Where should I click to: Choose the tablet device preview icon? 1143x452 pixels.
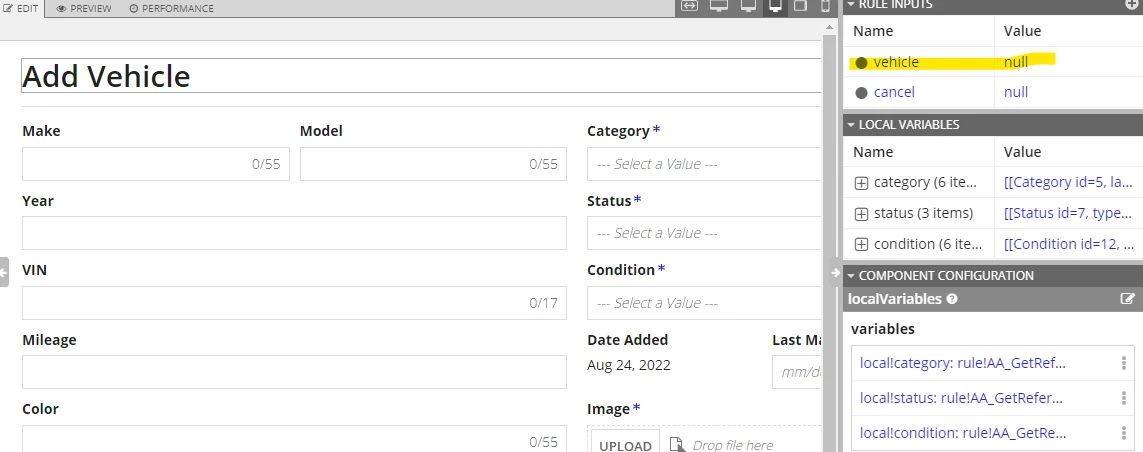click(800, 7)
